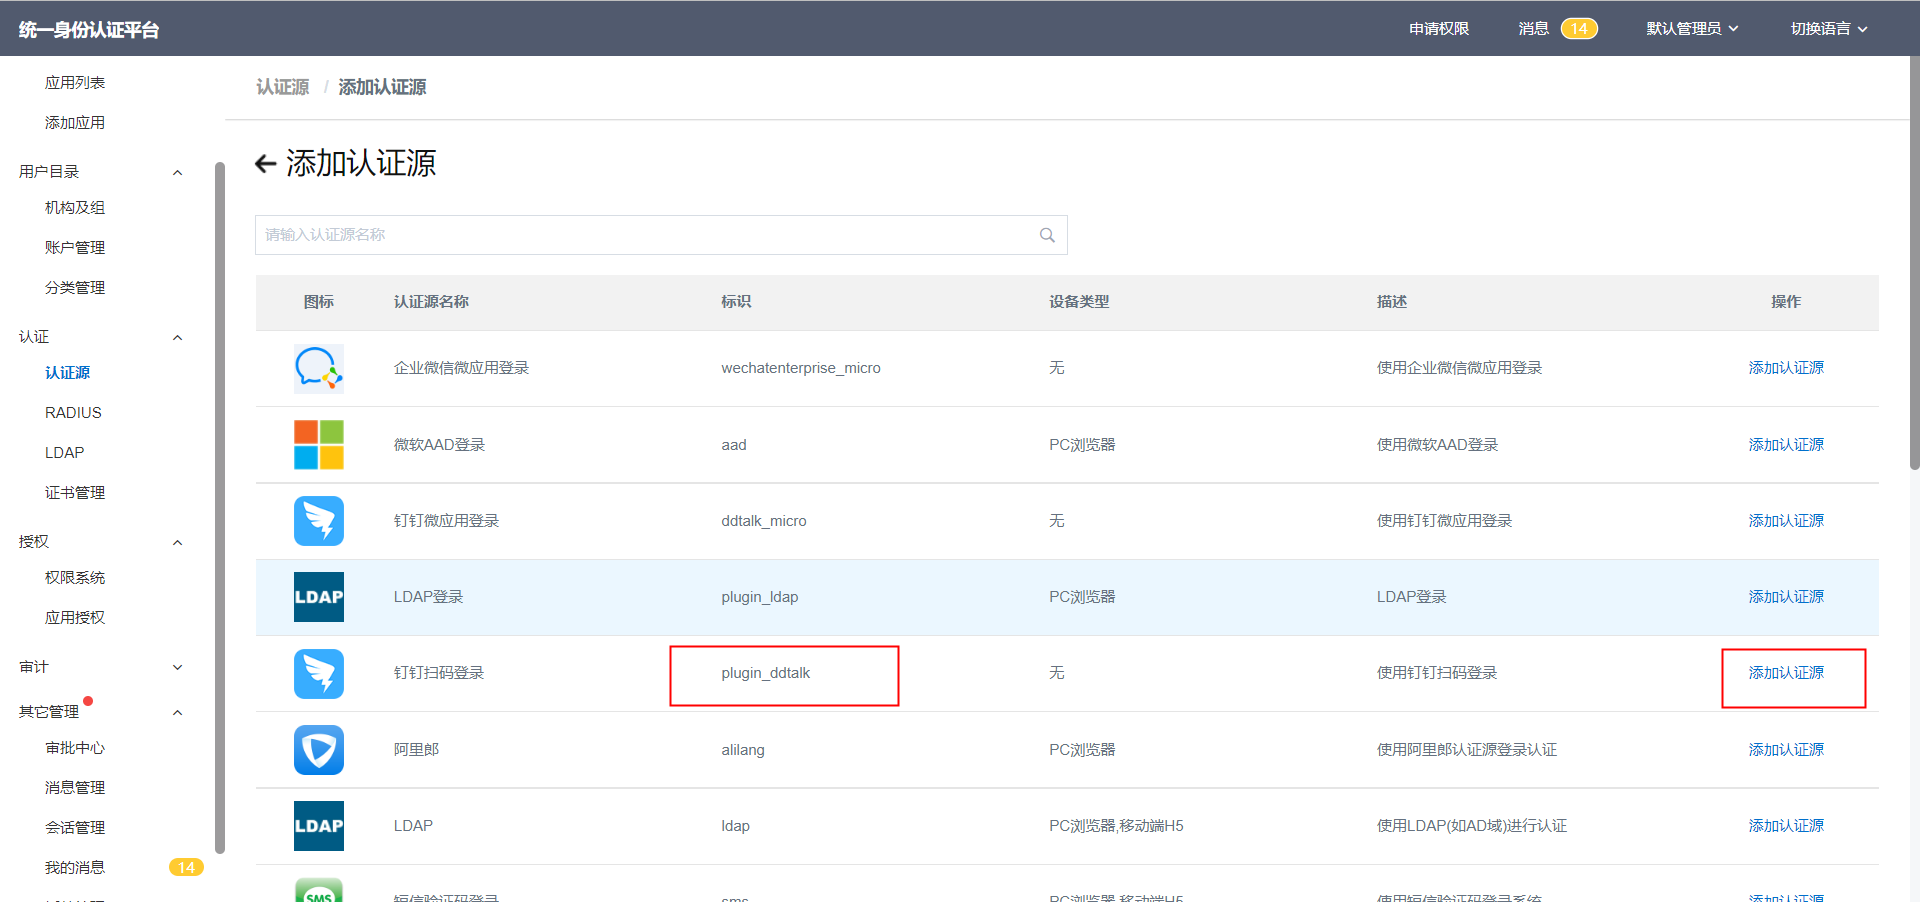Click 申请权限 in the top bar
Viewport: 1920px width, 902px height.
(1439, 29)
